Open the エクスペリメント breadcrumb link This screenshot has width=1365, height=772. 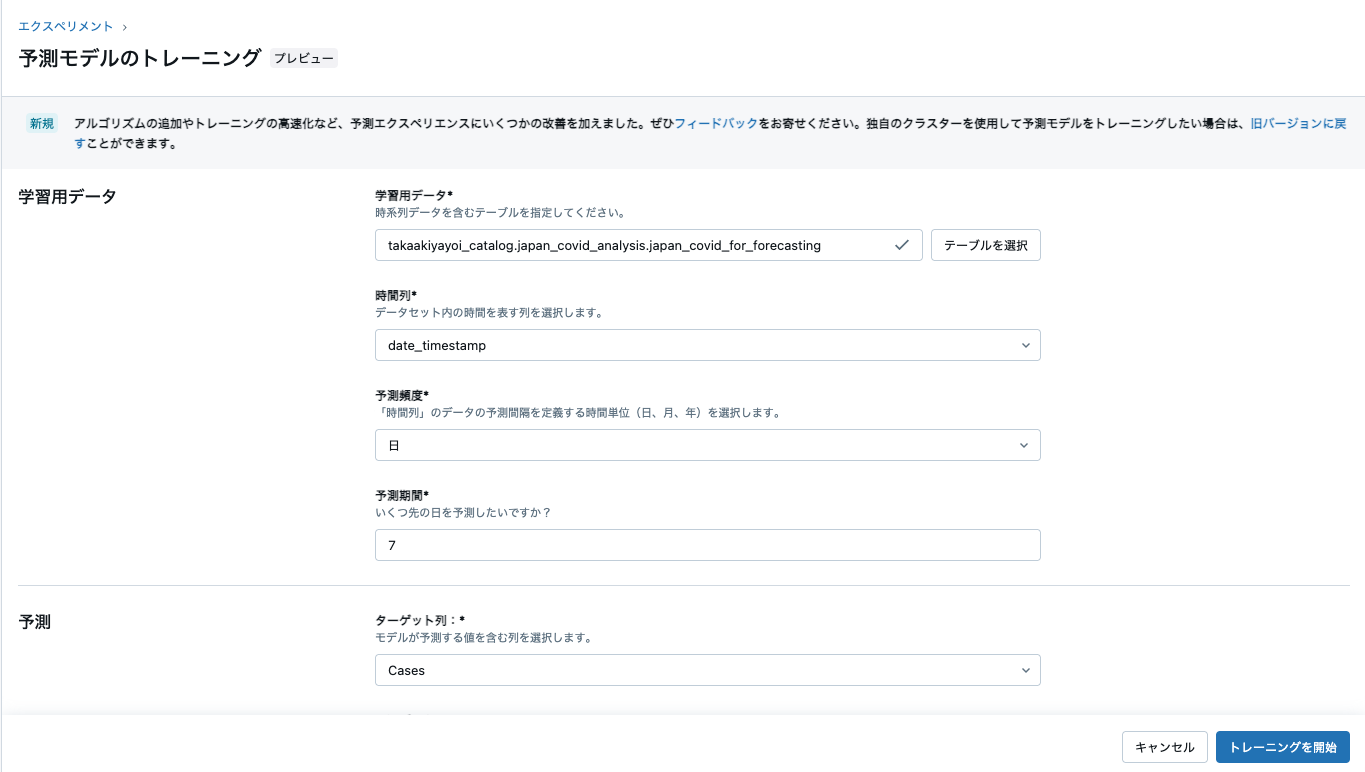65,26
